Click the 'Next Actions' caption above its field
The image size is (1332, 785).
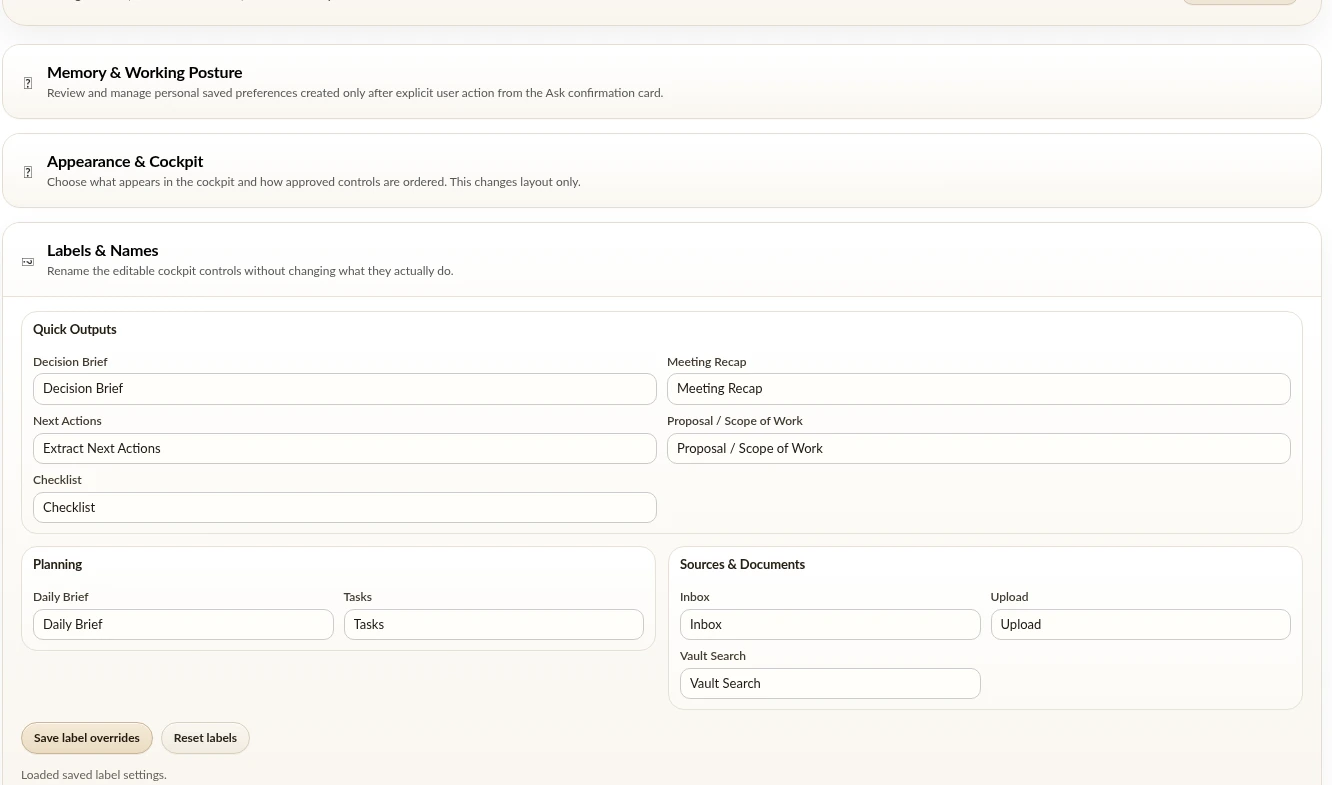67,421
